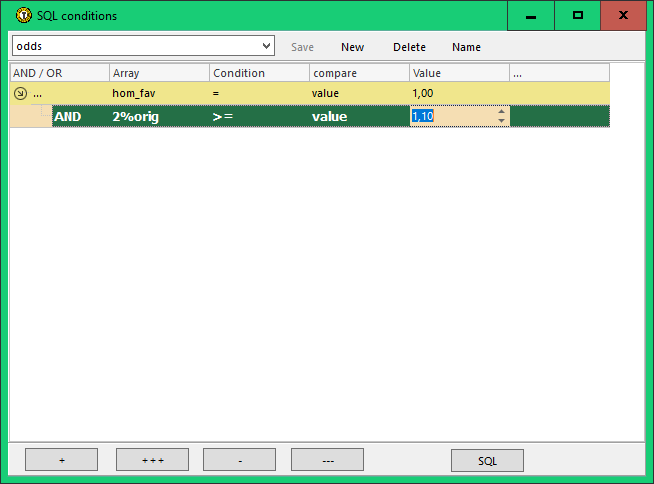Click the 2%orig array cell
Image resolution: width=654 pixels, height=484 pixels.
click(x=136, y=116)
